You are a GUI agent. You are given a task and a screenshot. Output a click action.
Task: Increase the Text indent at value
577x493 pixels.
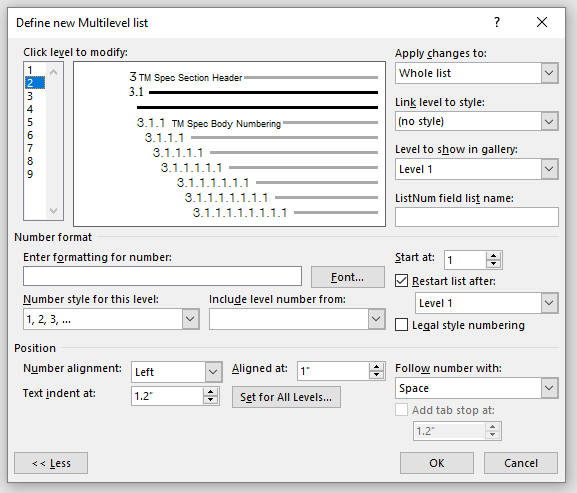pyautogui.click(x=210, y=392)
